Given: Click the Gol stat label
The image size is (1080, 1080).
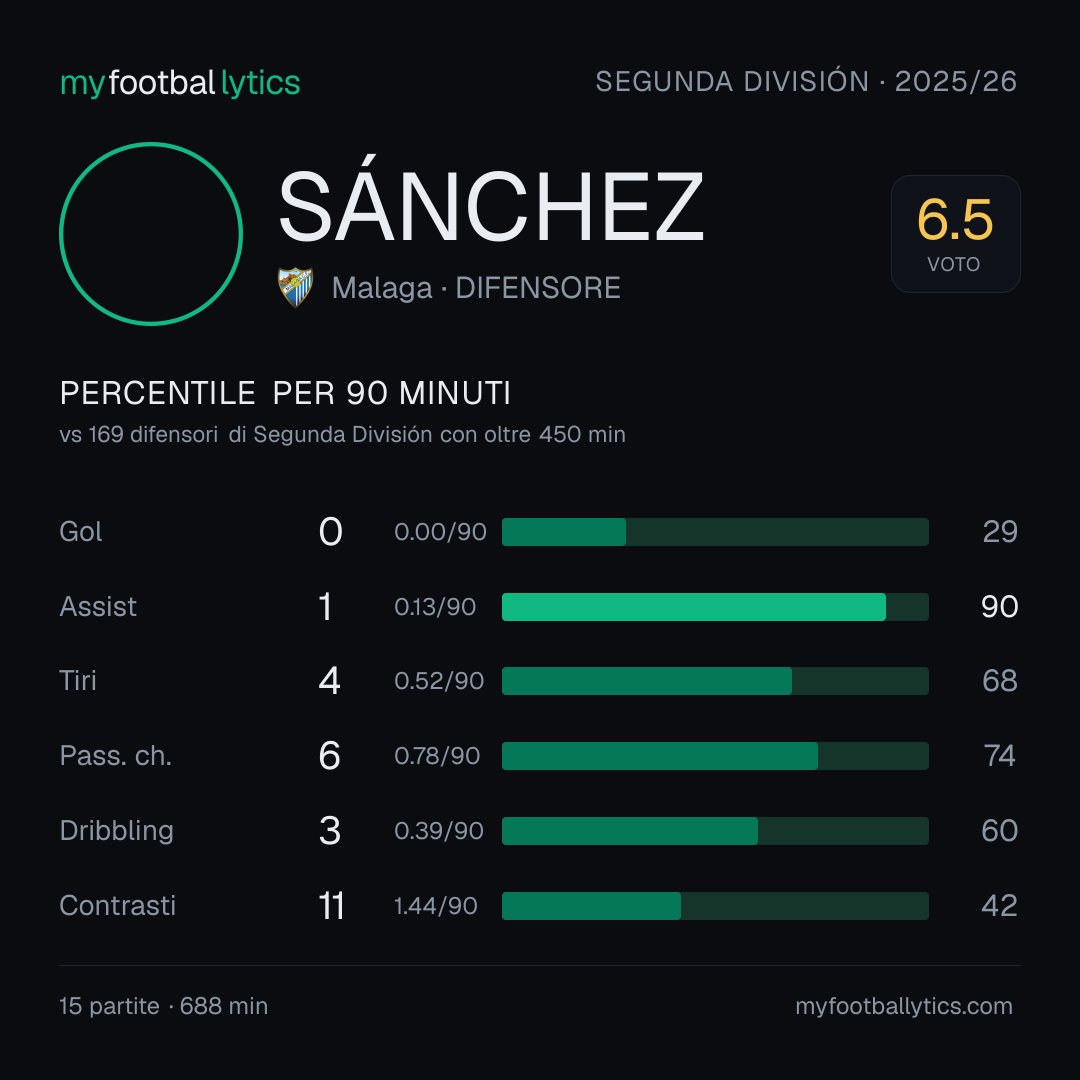Looking at the screenshot, I should click(x=81, y=532).
